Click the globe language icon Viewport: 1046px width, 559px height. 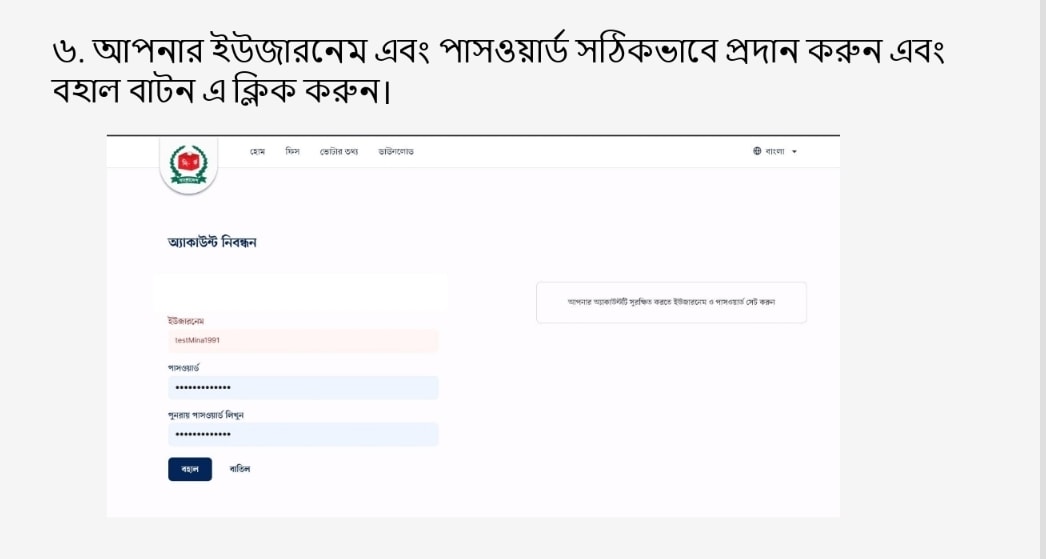[x=757, y=152]
